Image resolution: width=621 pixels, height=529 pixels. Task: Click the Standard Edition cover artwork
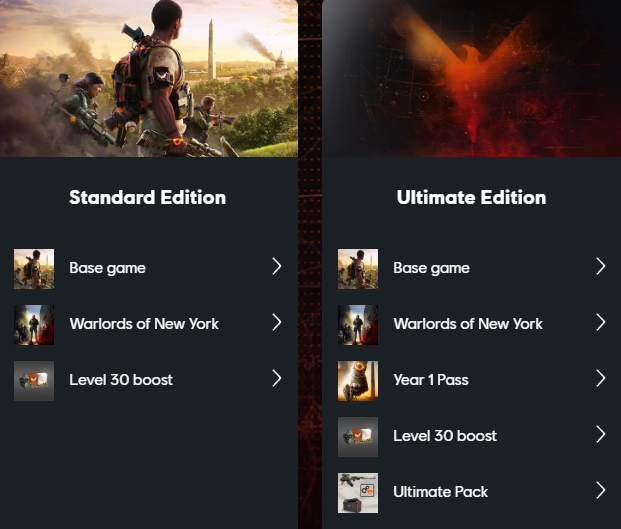coord(149,78)
